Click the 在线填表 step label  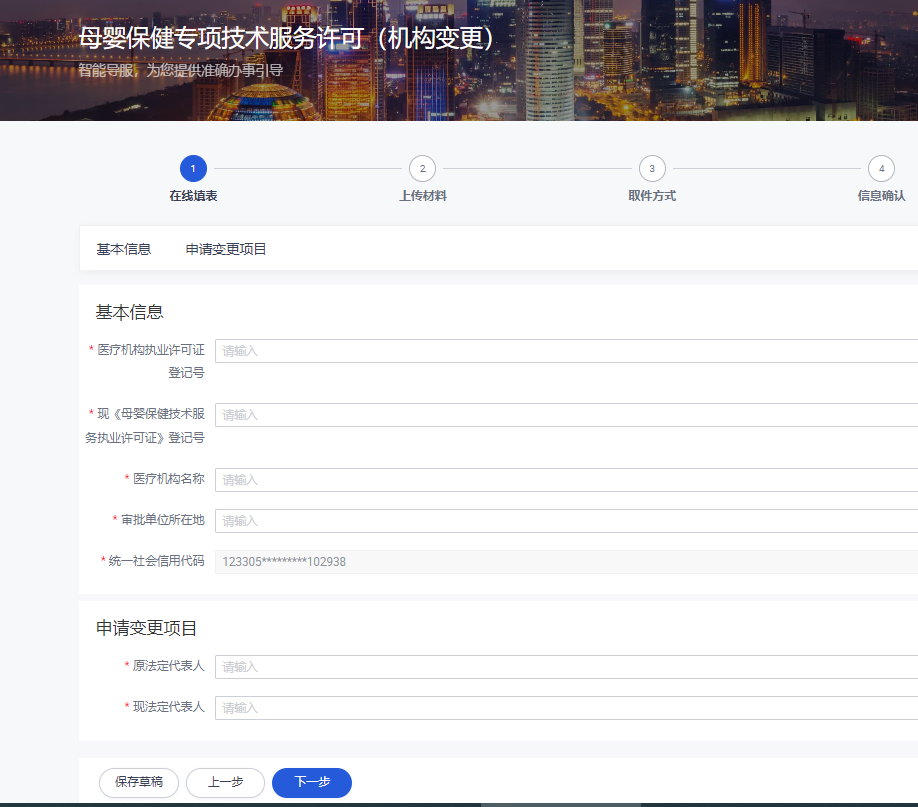pyautogui.click(x=193, y=196)
